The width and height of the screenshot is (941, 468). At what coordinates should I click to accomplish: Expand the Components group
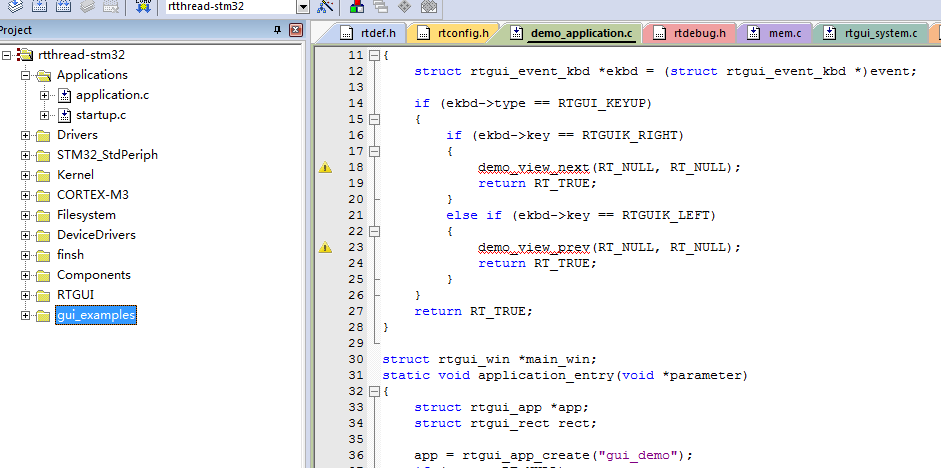point(25,275)
